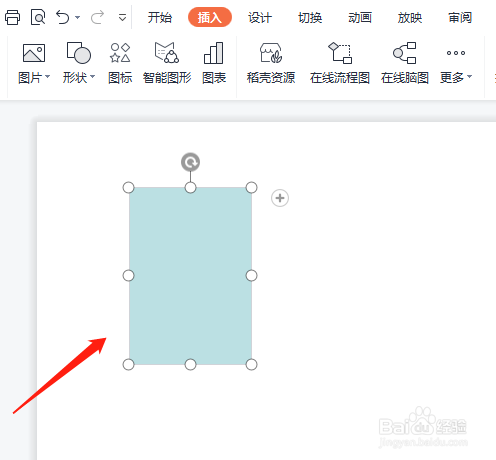Open Print Preview icon
Image resolution: width=496 pixels, height=460 pixels.
point(38,17)
